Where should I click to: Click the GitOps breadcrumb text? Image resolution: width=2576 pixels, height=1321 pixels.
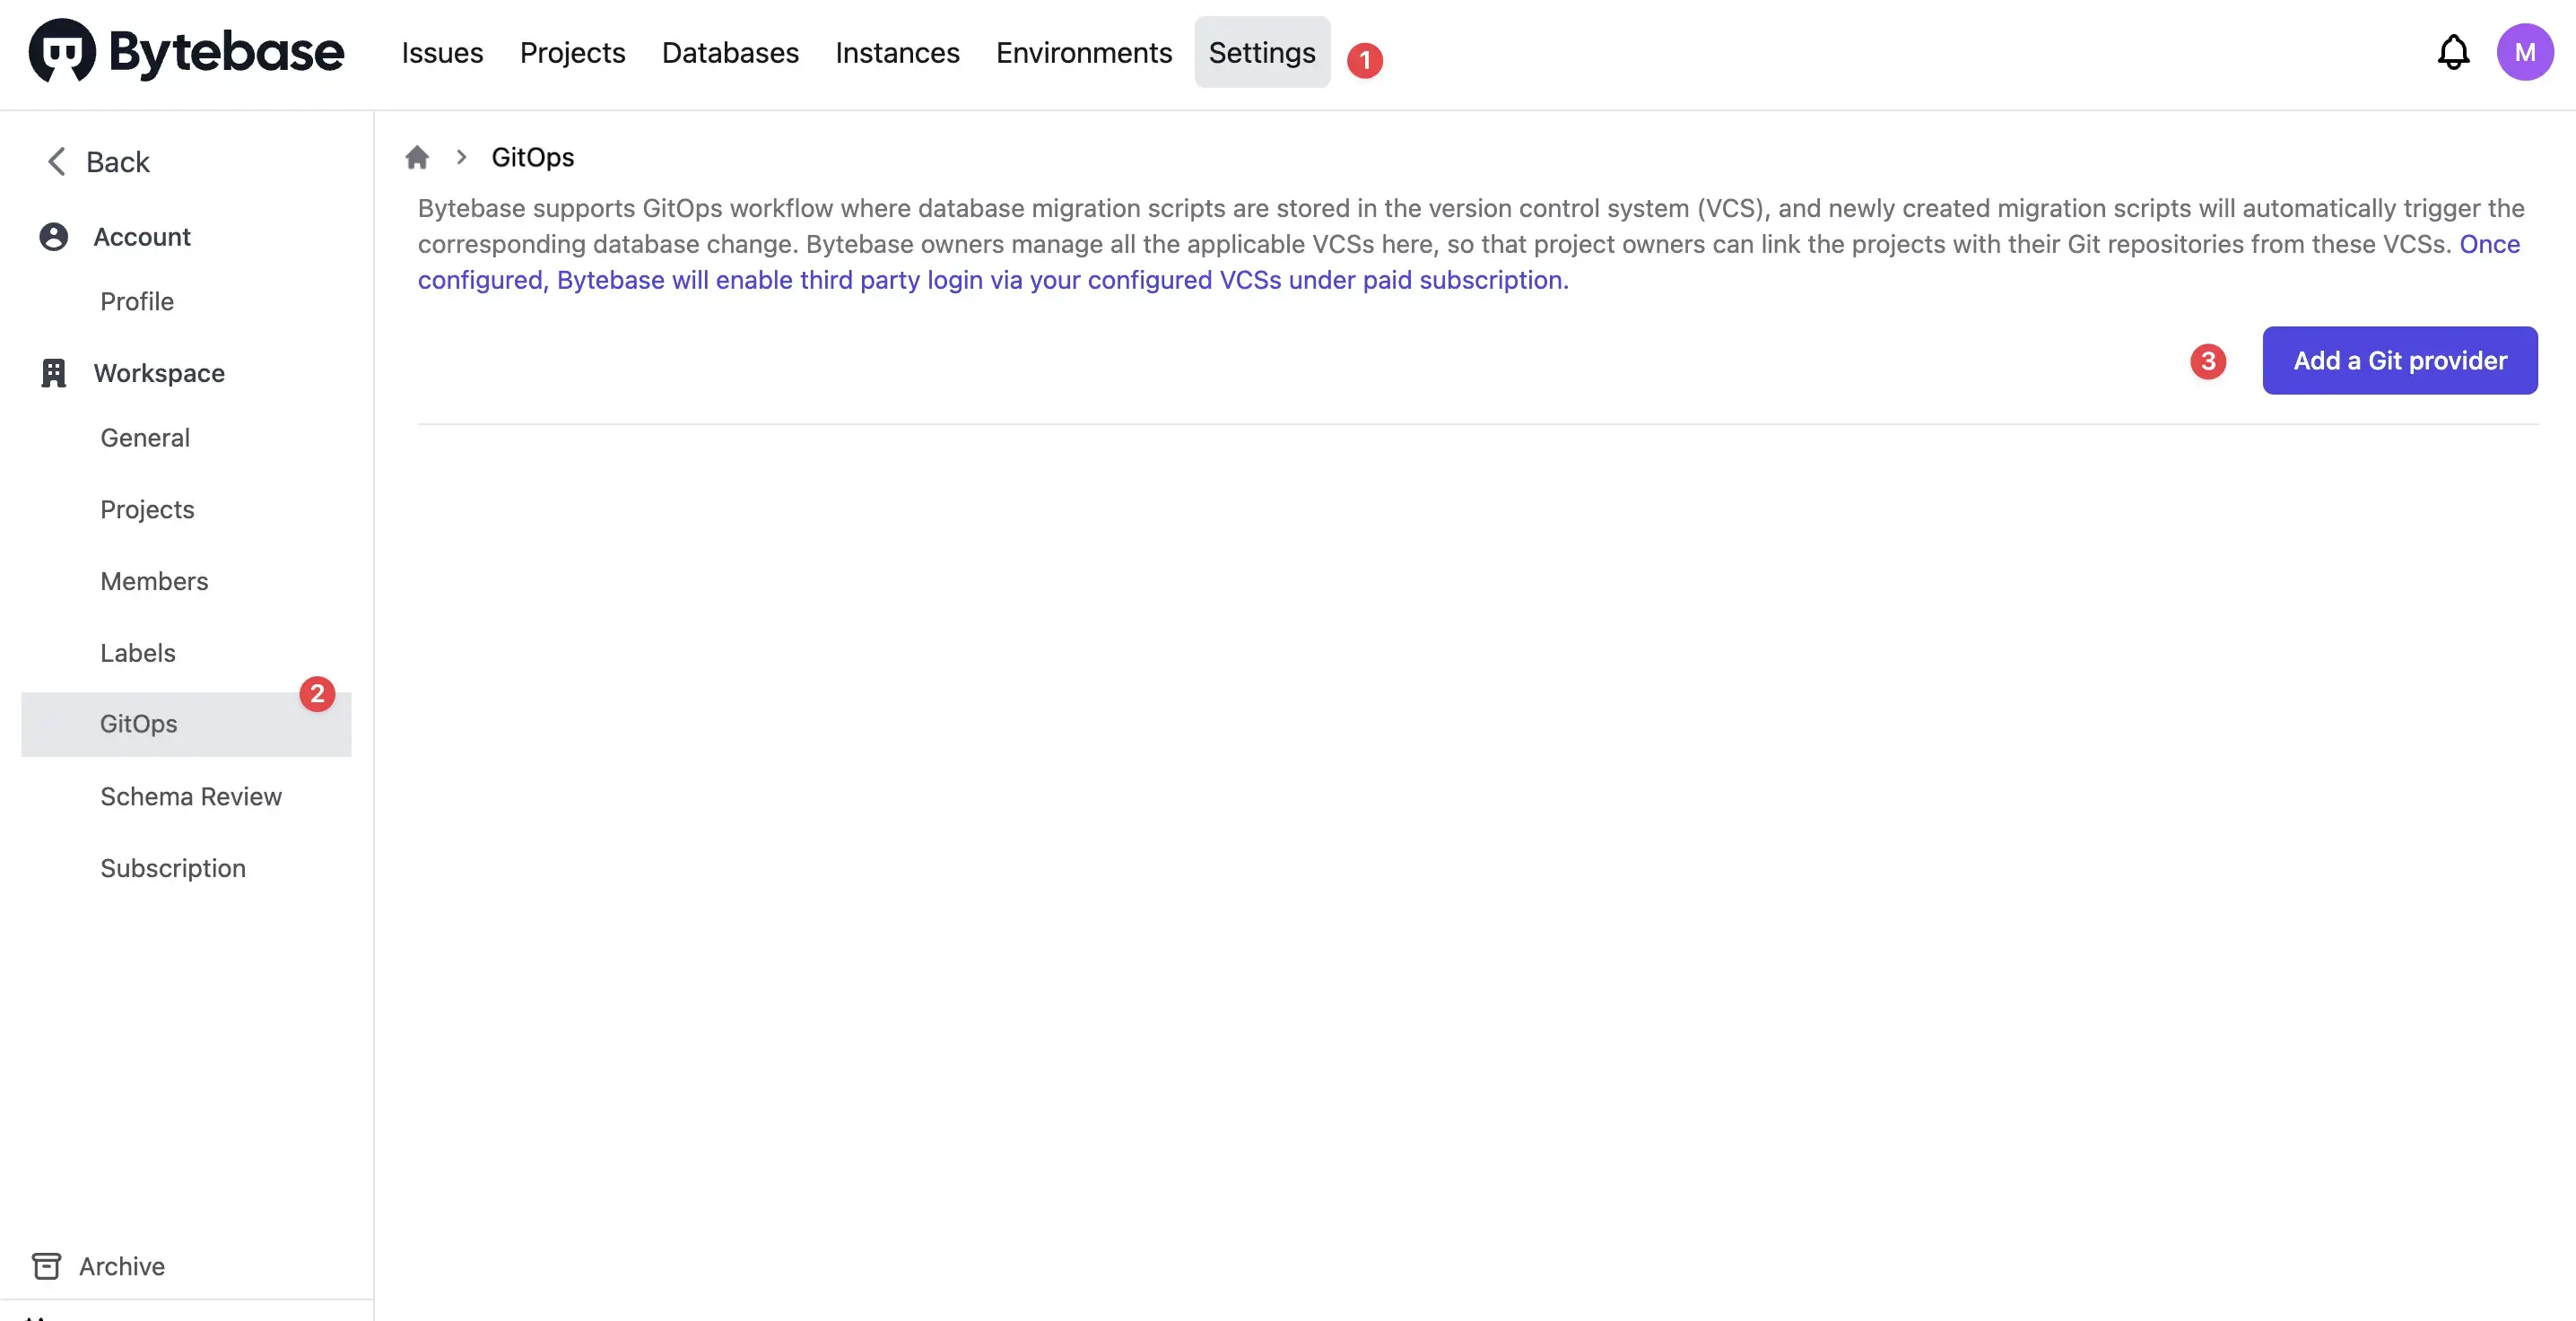533,157
